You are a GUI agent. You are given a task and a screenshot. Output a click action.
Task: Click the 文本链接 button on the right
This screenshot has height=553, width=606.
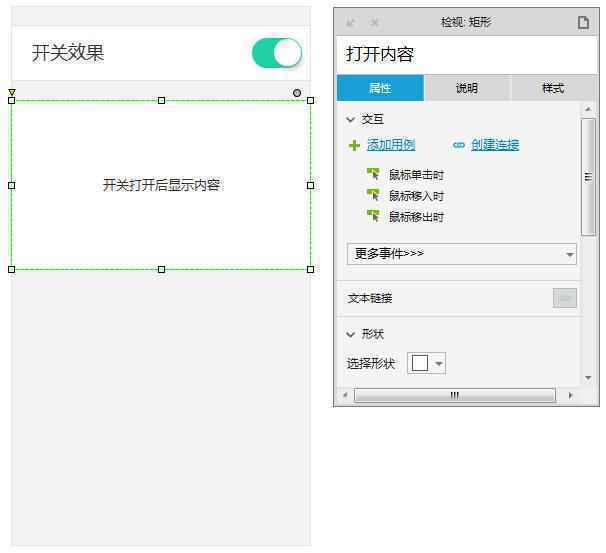pyautogui.click(x=565, y=298)
